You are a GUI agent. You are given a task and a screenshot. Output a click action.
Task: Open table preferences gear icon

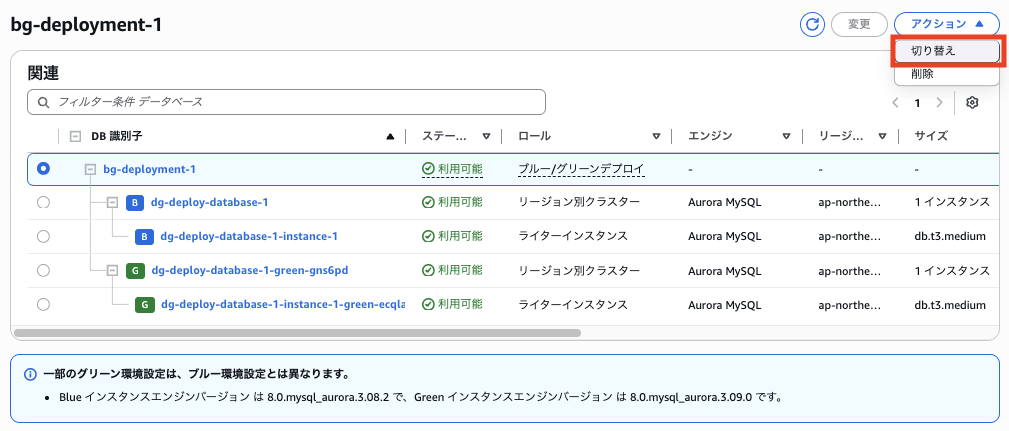[972, 102]
